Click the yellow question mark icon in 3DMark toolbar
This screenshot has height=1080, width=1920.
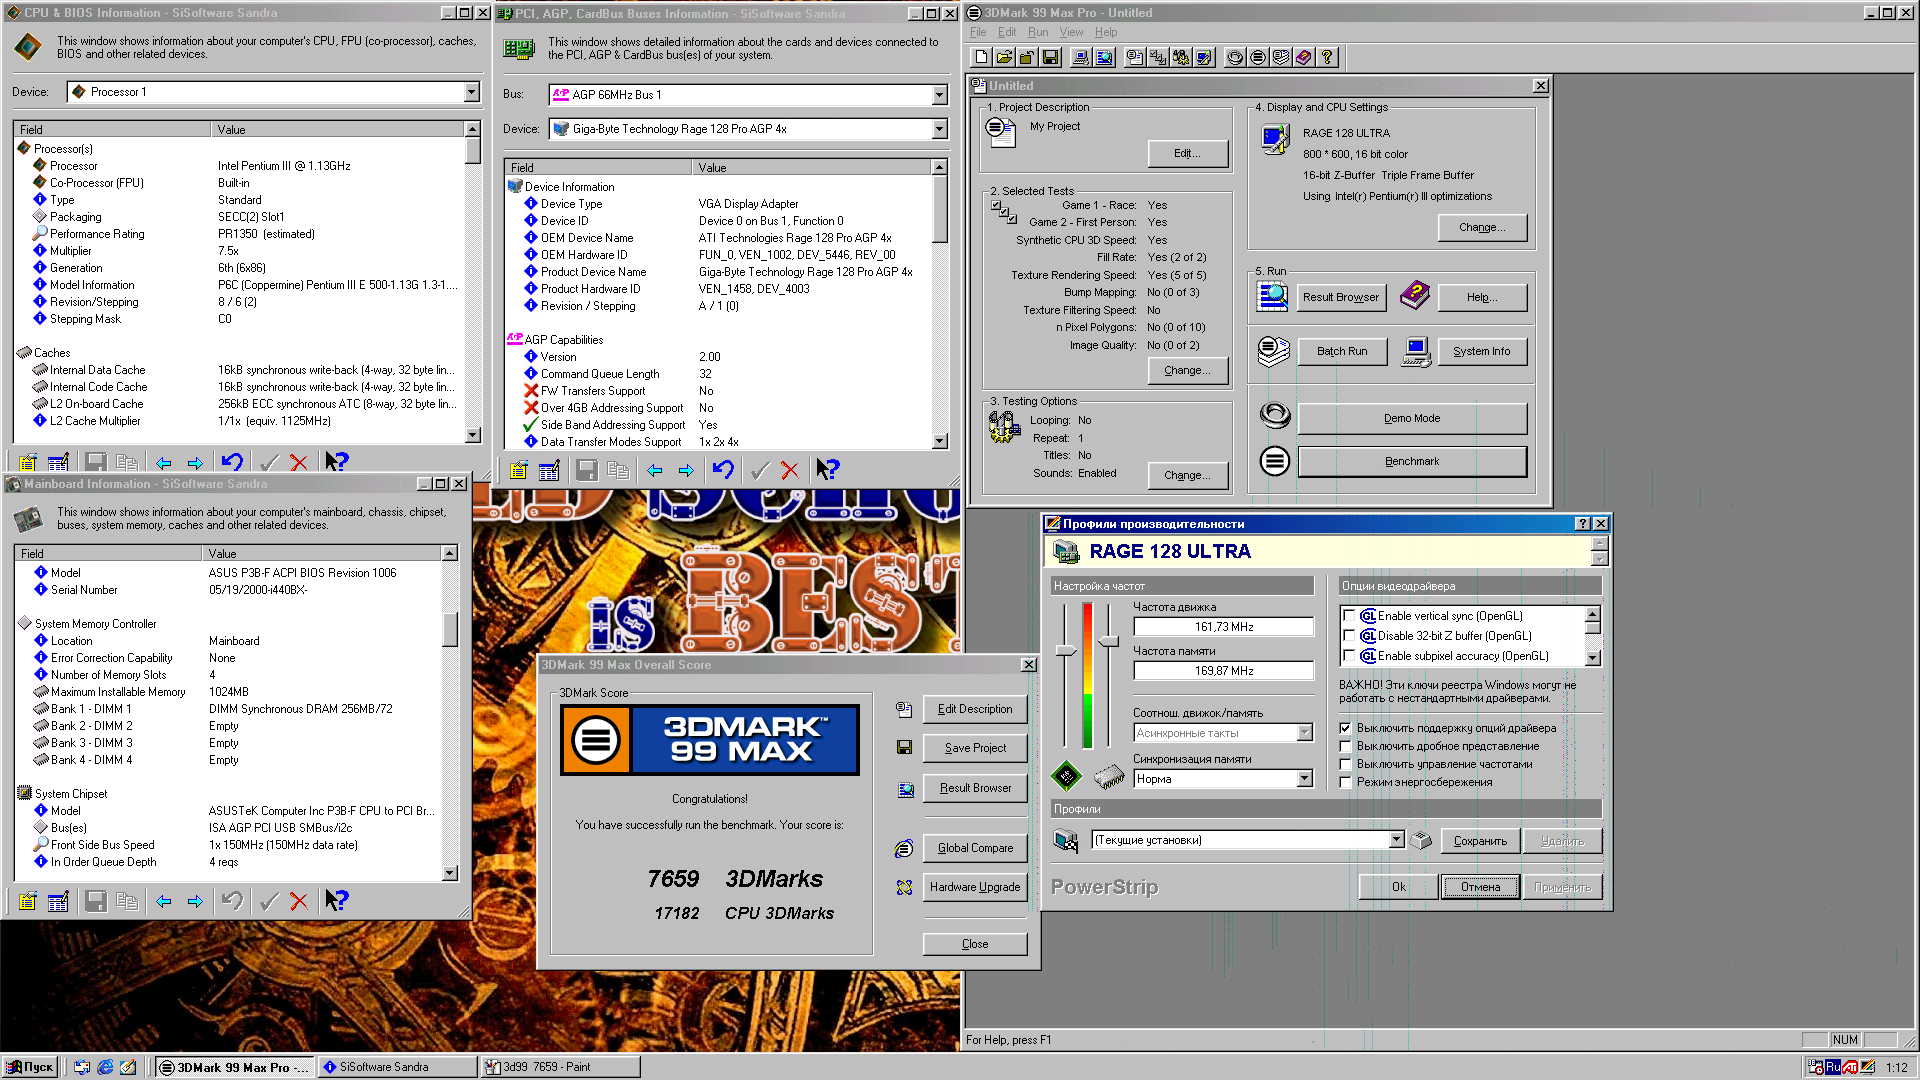click(x=1327, y=57)
